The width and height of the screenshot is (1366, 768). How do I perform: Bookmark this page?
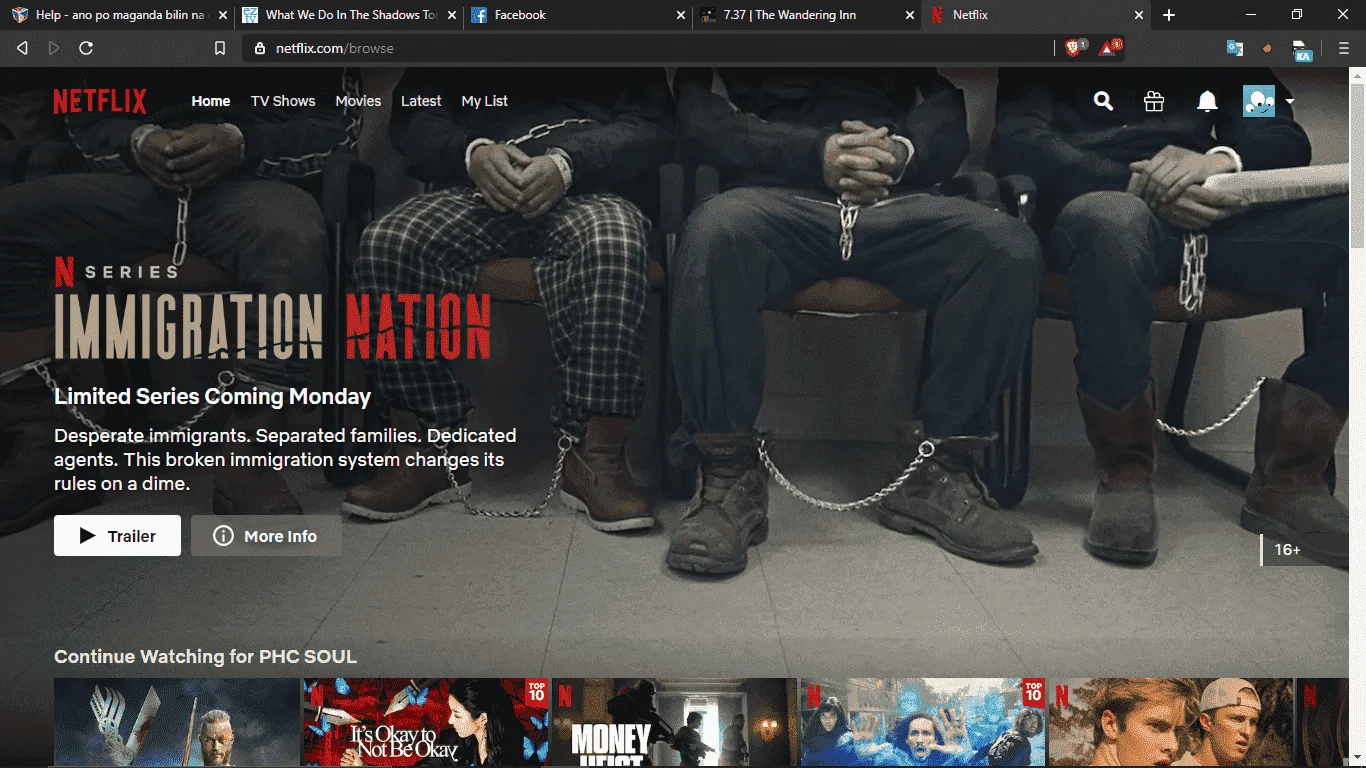tap(220, 48)
